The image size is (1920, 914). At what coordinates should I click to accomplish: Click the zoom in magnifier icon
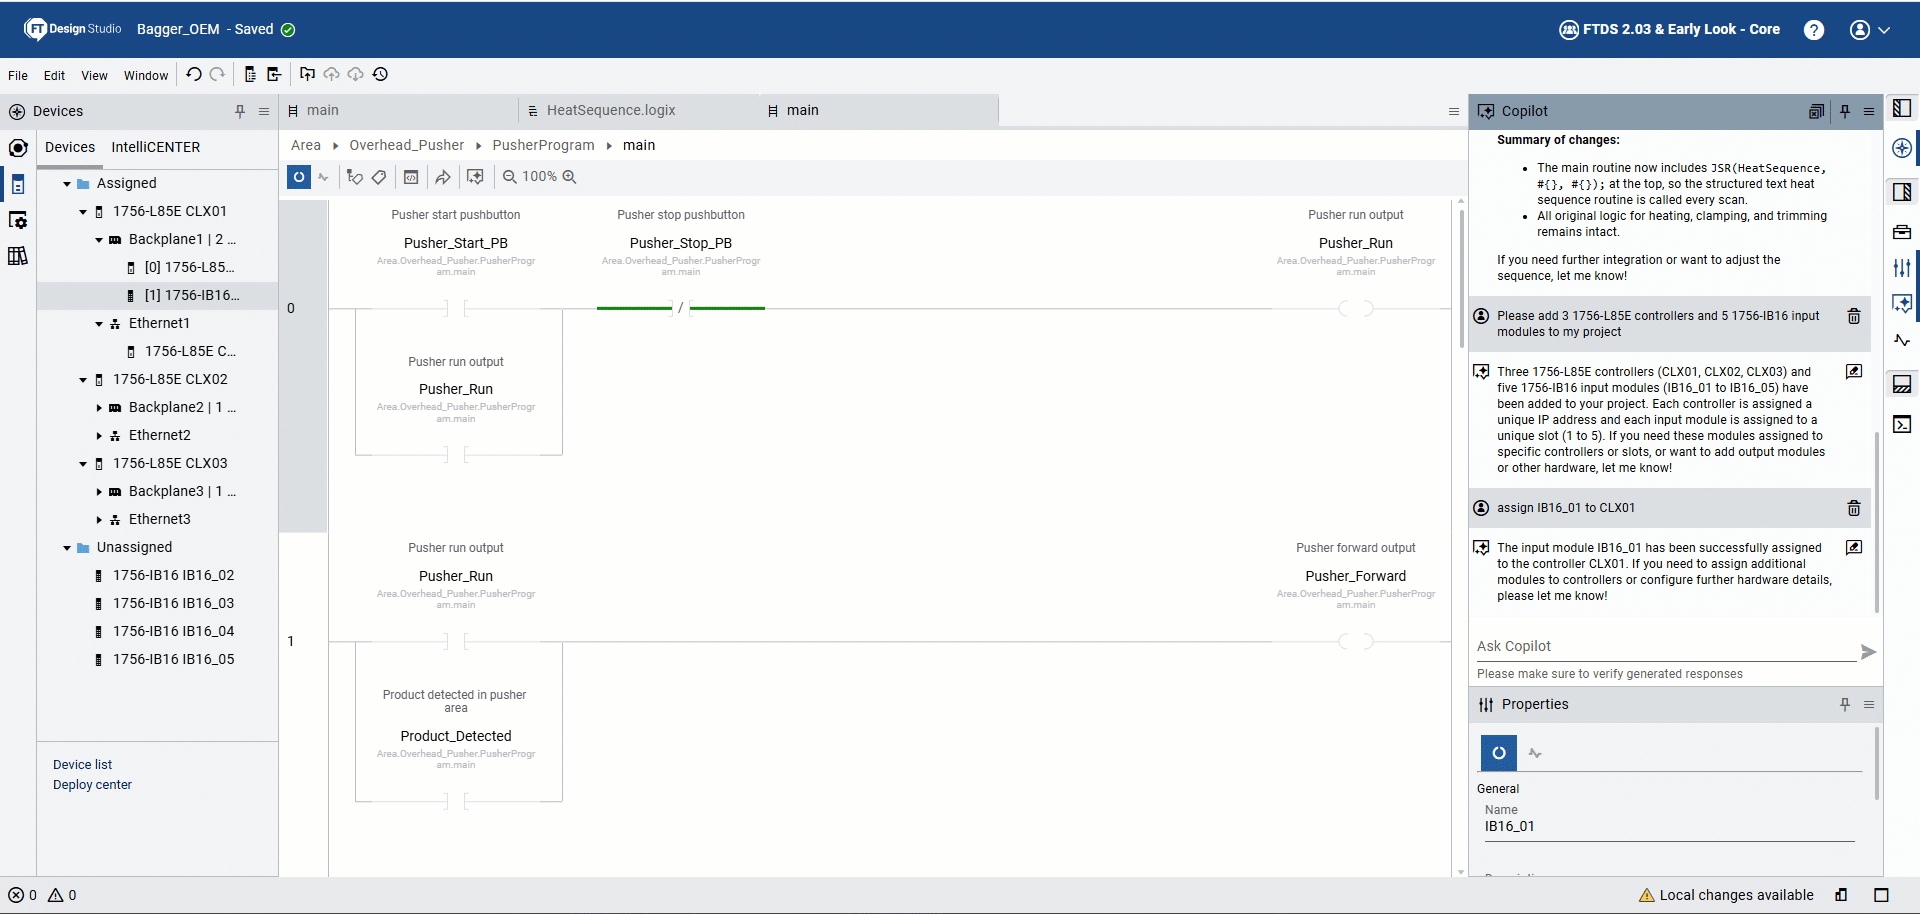(570, 177)
